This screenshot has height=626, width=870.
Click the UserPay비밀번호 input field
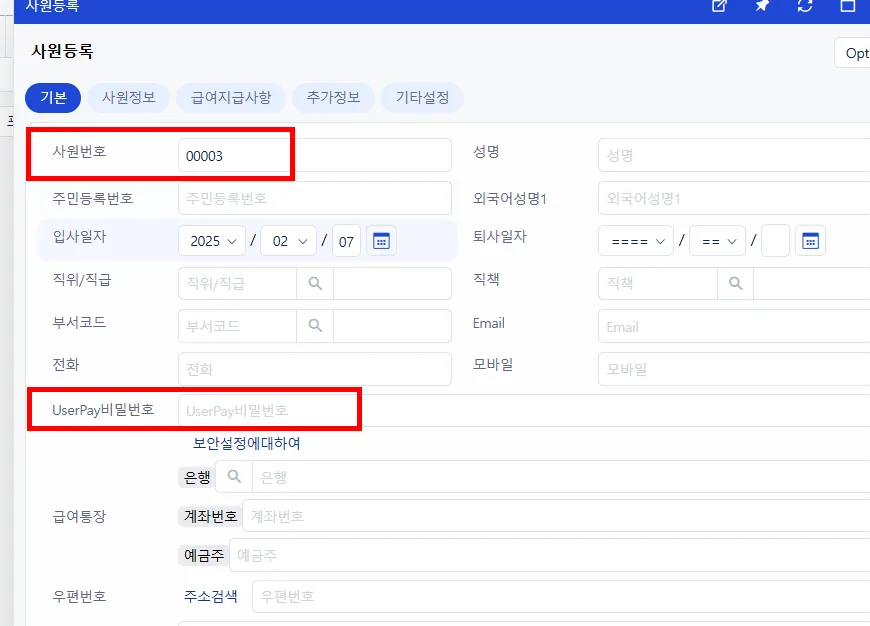point(524,411)
